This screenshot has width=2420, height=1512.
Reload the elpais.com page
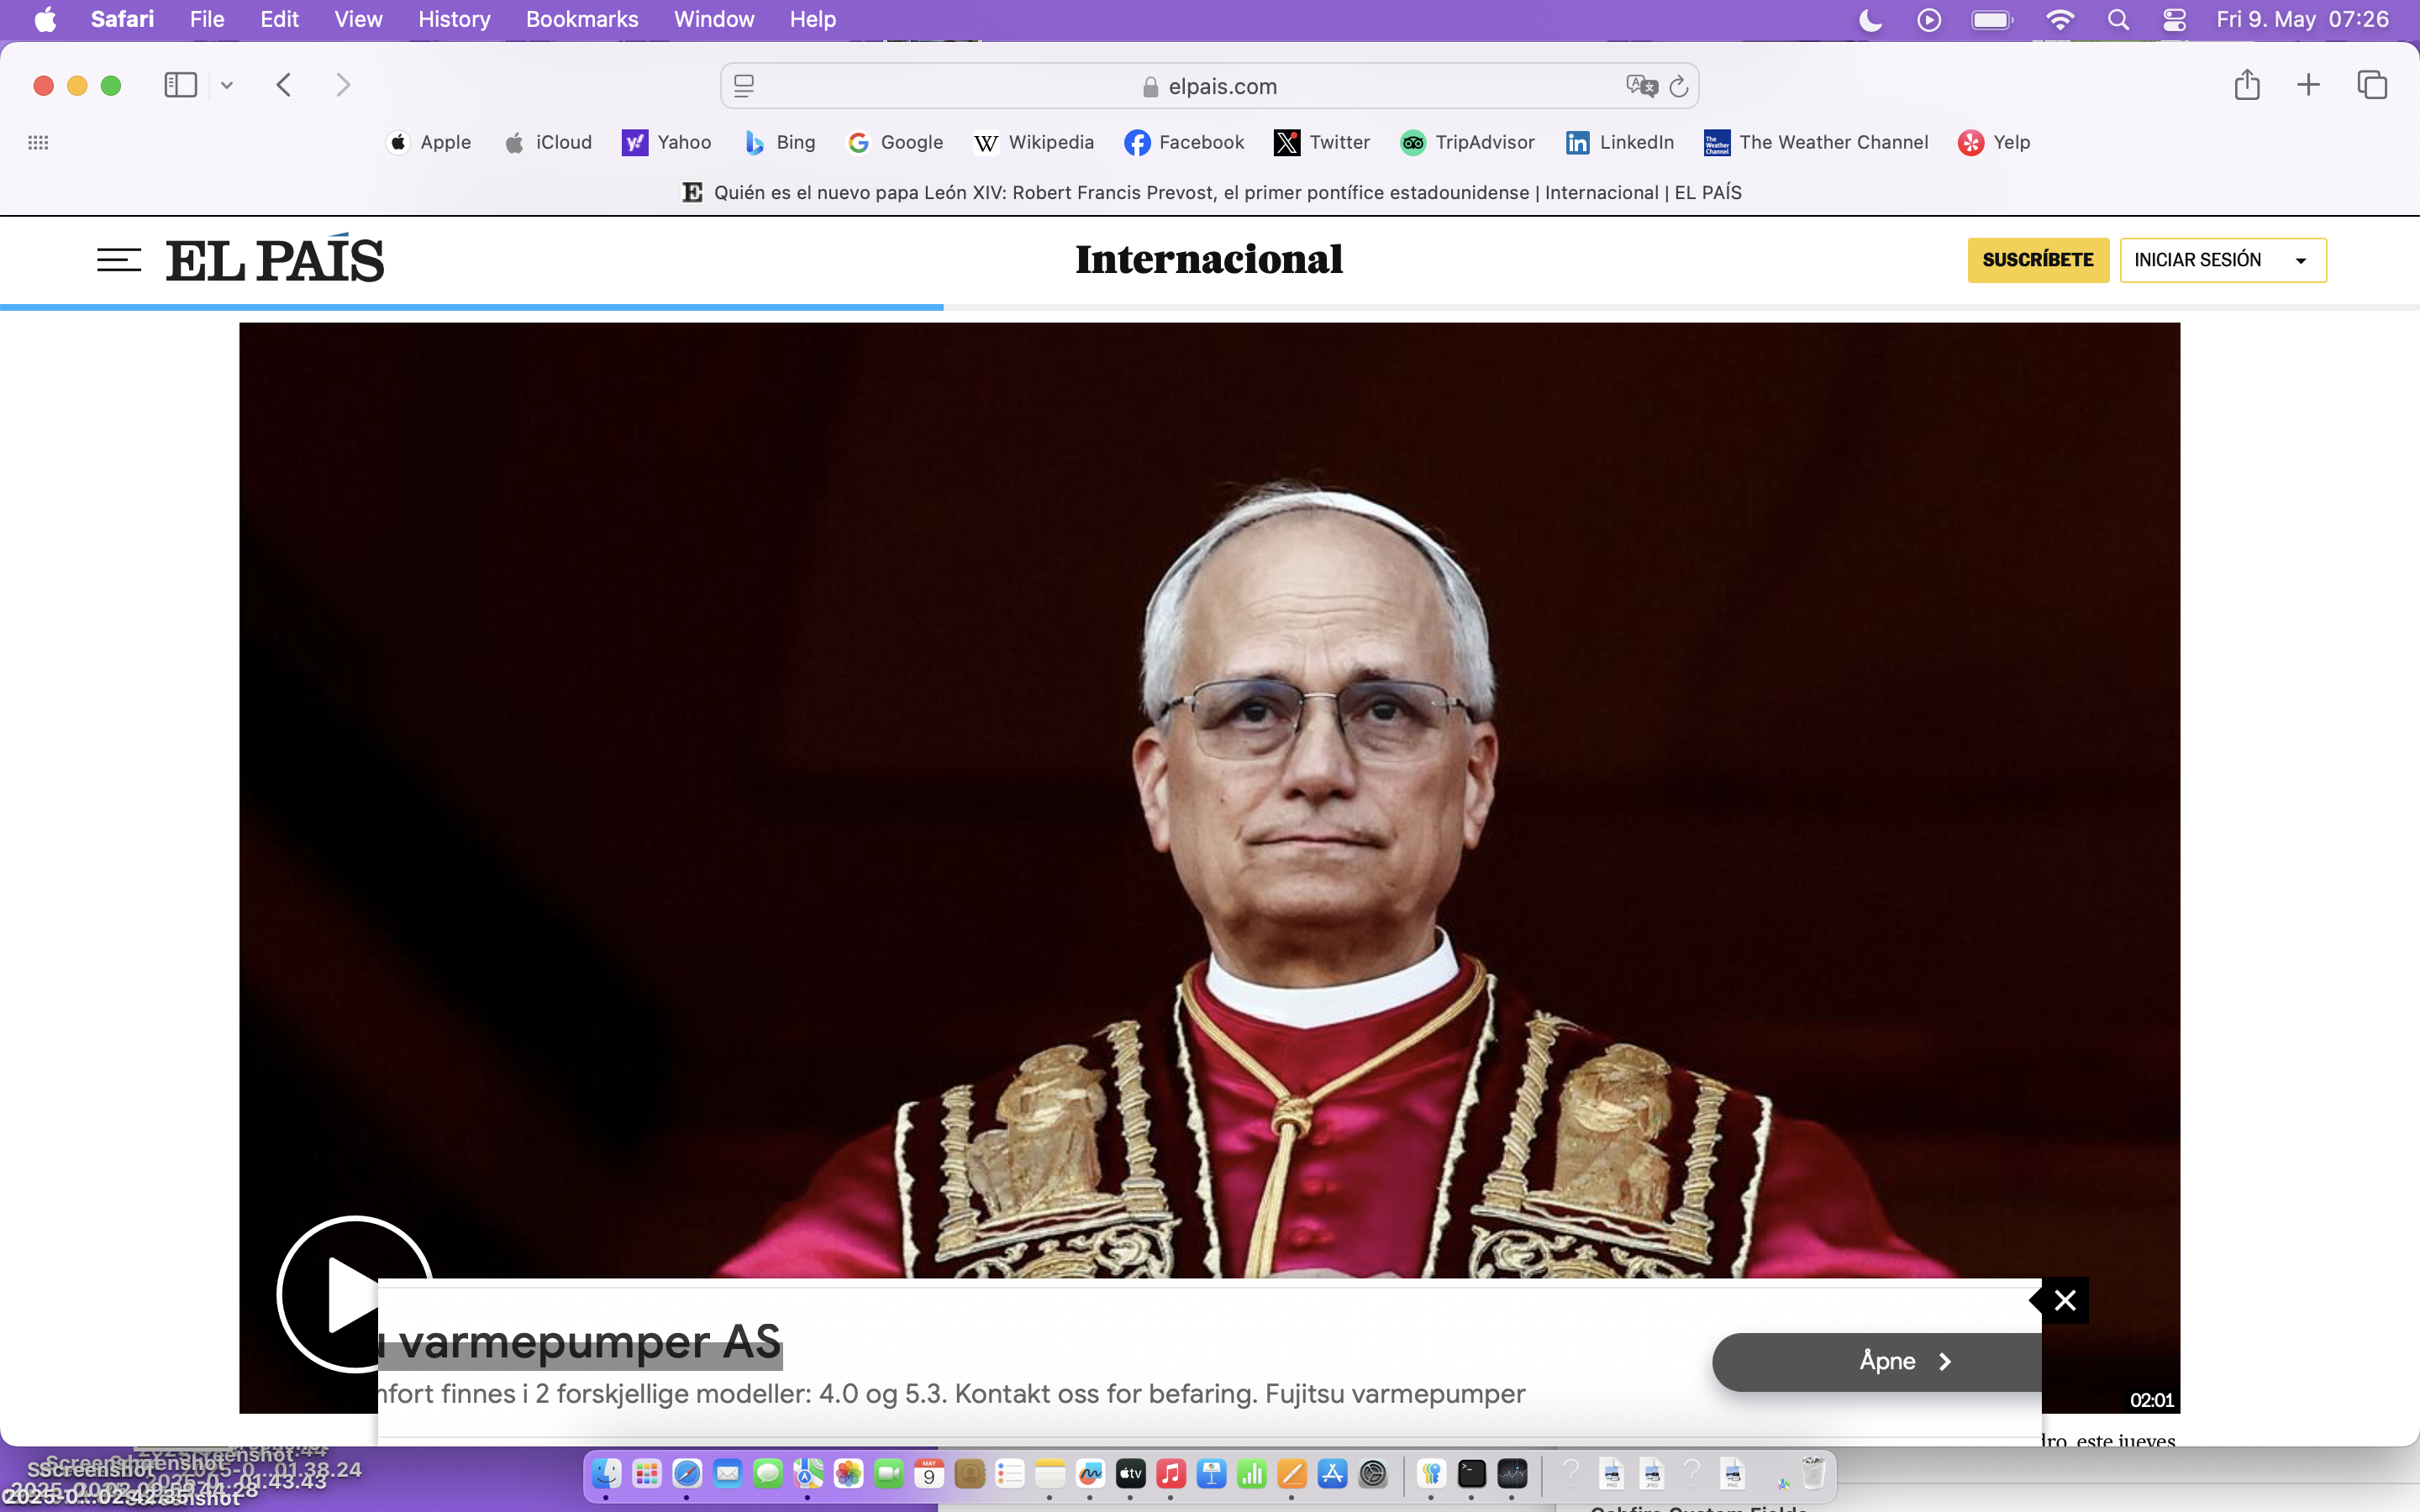[x=1679, y=87]
